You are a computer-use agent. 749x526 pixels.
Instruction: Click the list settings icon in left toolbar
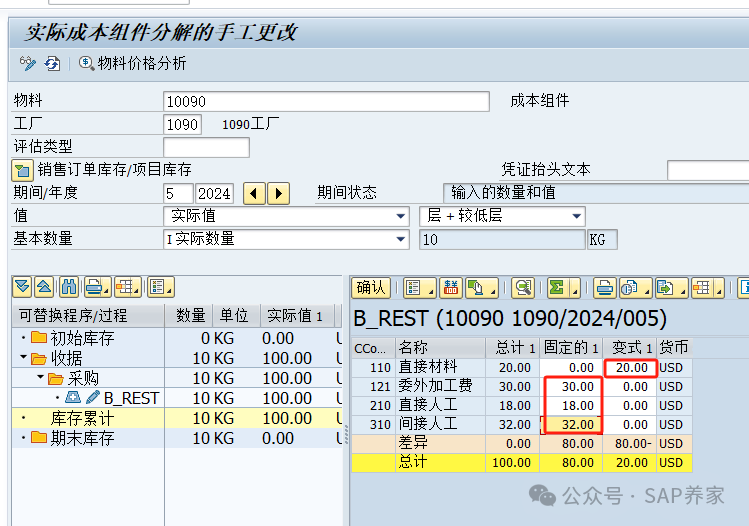pos(158,287)
